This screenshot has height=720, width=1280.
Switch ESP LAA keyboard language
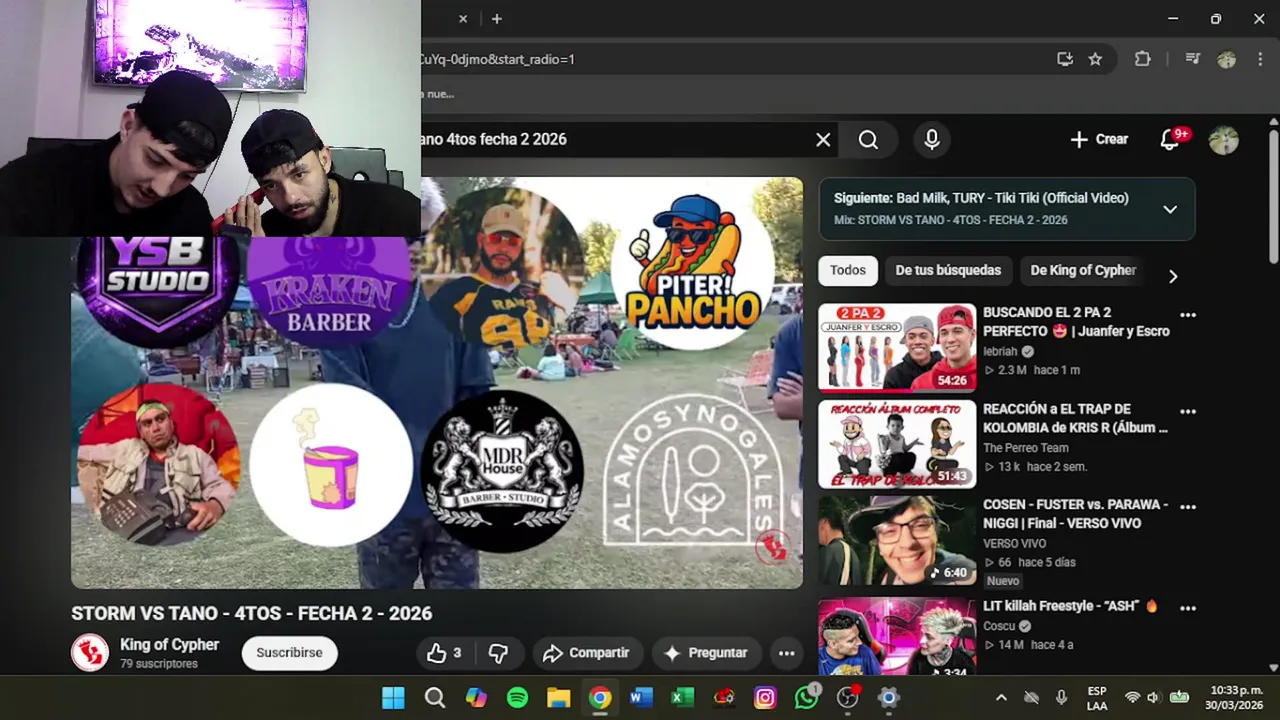tap(1097, 698)
